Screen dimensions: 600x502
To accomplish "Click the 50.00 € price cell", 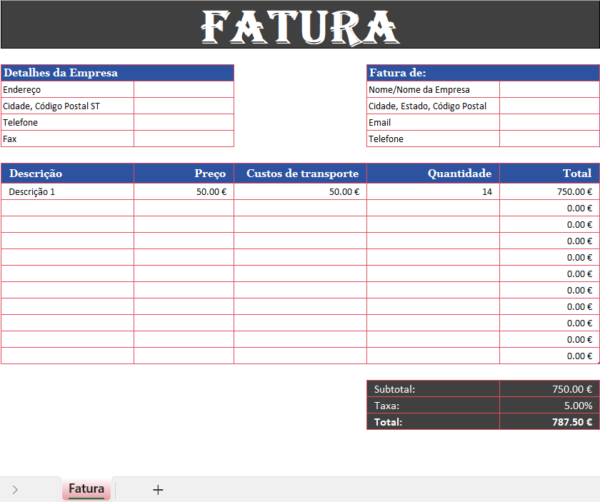I will click(184, 192).
